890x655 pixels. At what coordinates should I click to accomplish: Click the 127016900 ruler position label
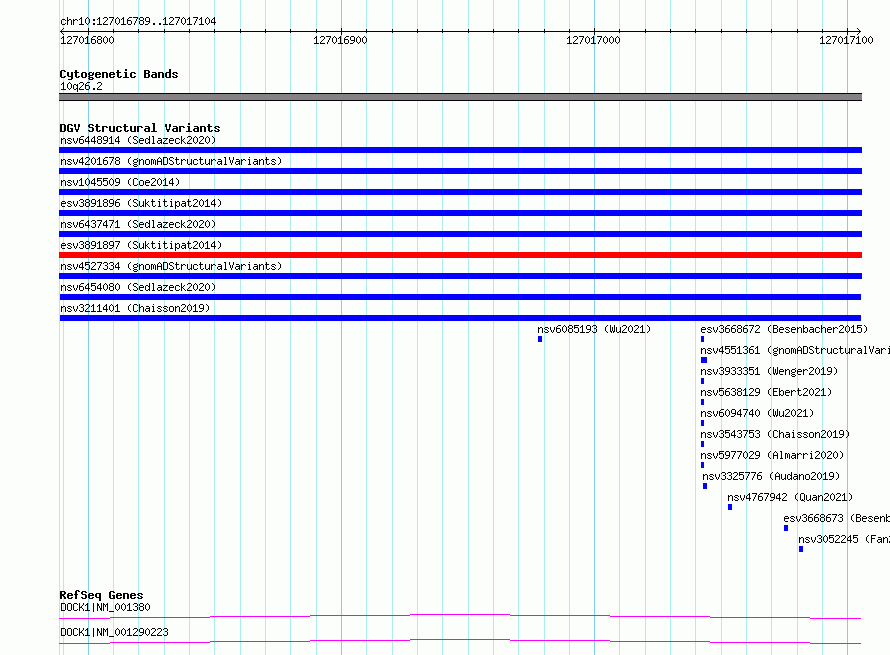click(x=340, y=40)
